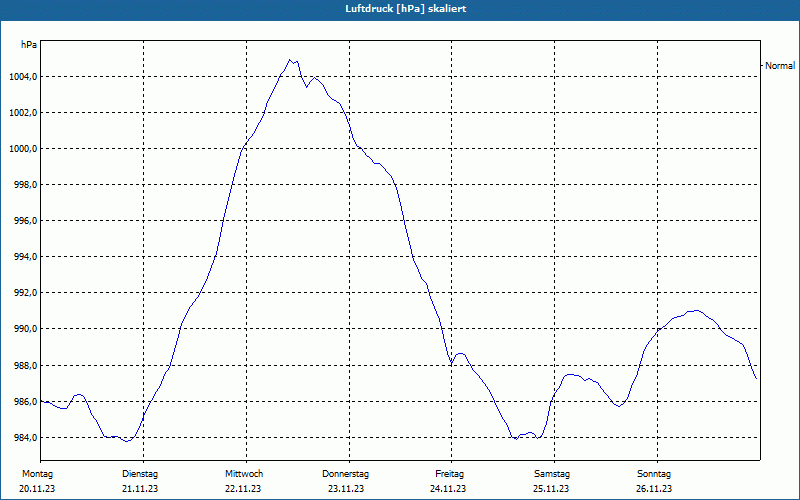
Task: Click the 'Mittwoch' day label
Action: [x=244, y=474]
